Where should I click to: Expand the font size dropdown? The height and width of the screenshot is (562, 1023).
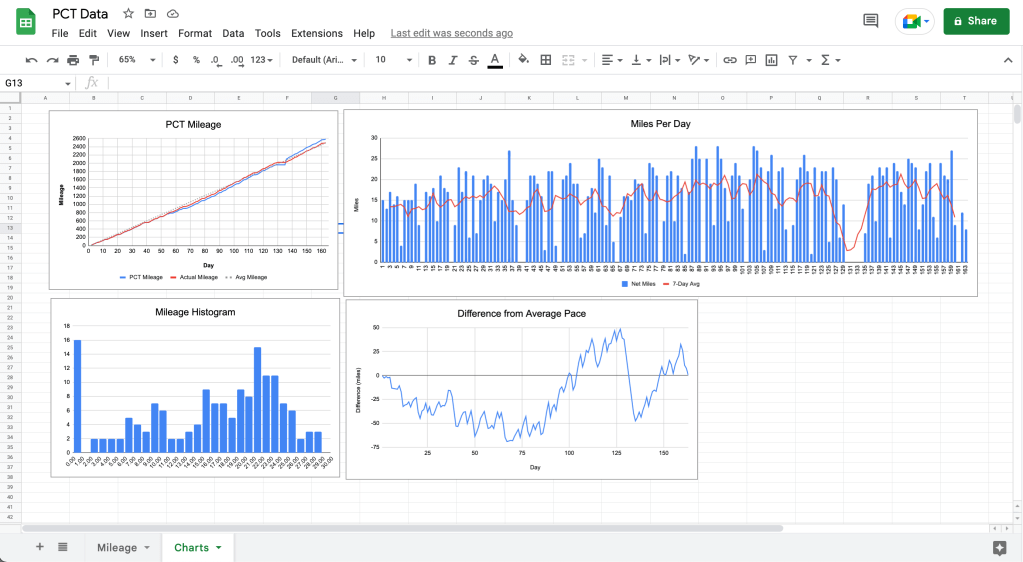[x=389, y=60]
